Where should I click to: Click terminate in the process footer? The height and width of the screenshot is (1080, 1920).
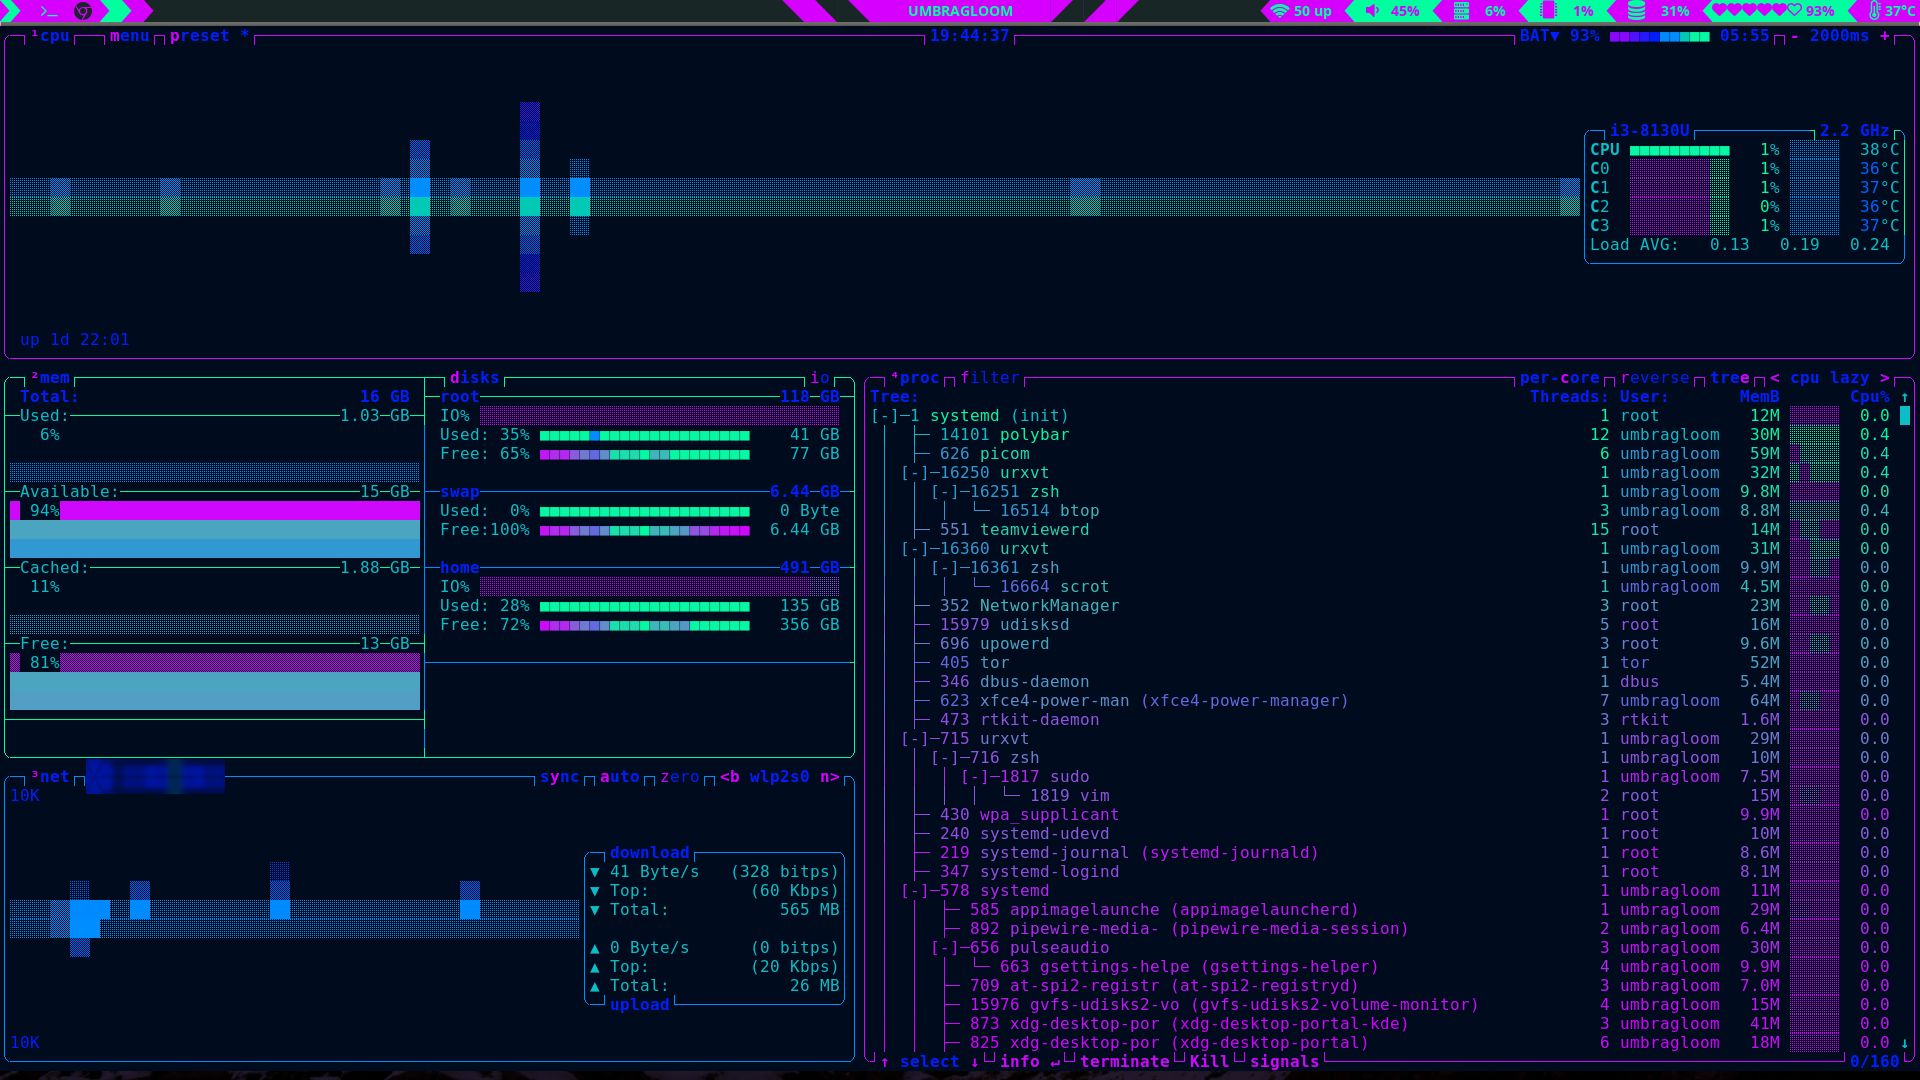coord(1124,1062)
